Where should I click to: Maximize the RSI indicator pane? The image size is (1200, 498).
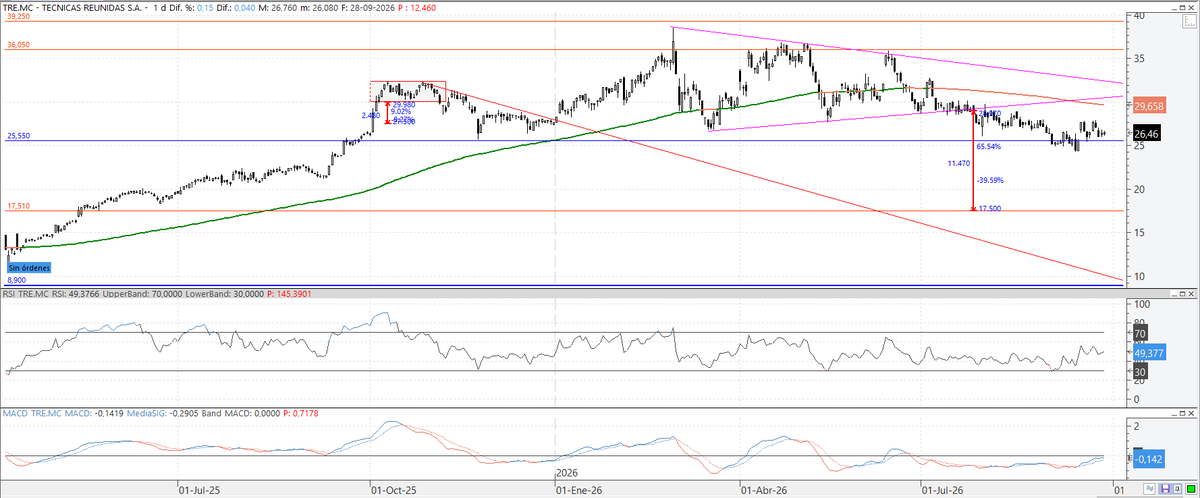pyautogui.click(x=1182, y=294)
